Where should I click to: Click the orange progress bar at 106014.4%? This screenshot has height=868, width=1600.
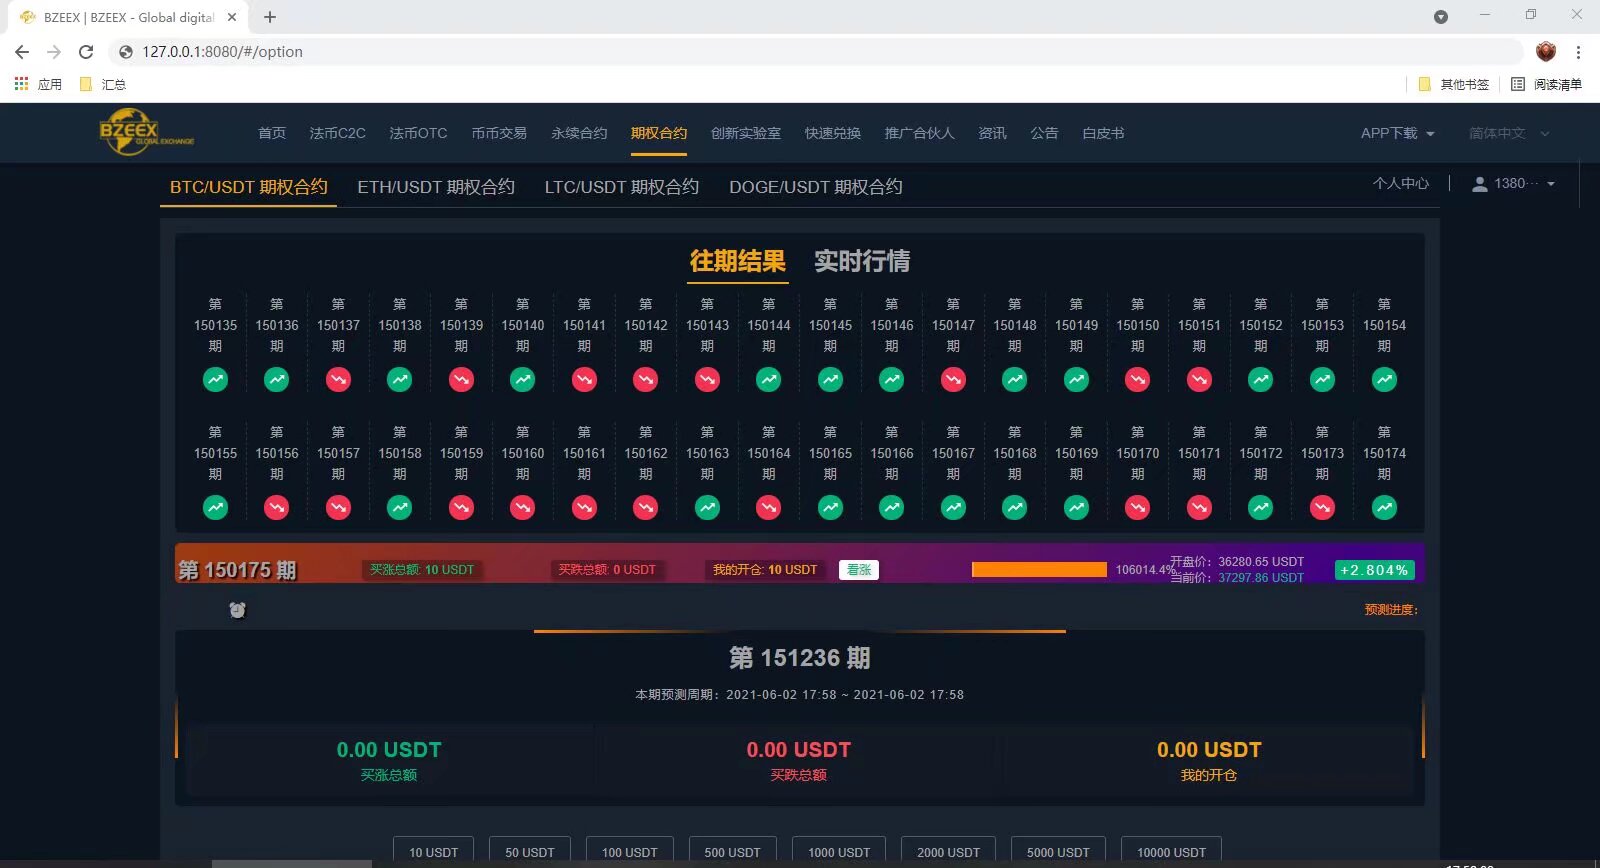pyautogui.click(x=1039, y=570)
